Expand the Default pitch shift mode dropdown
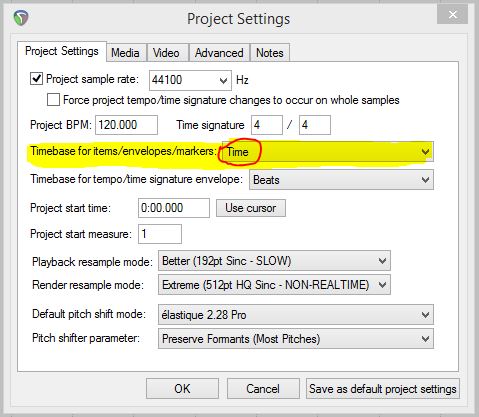 [296, 315]
